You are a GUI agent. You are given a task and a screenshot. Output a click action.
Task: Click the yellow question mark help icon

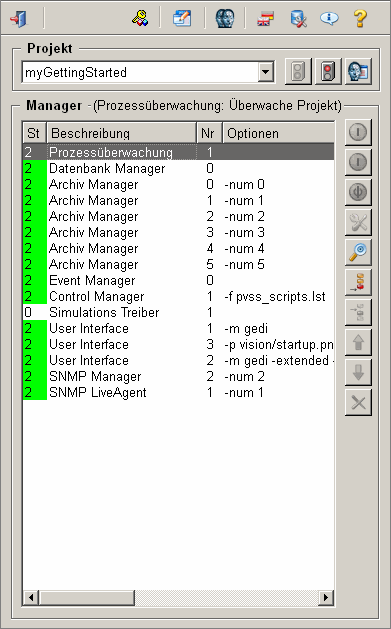tap(360, 18)
